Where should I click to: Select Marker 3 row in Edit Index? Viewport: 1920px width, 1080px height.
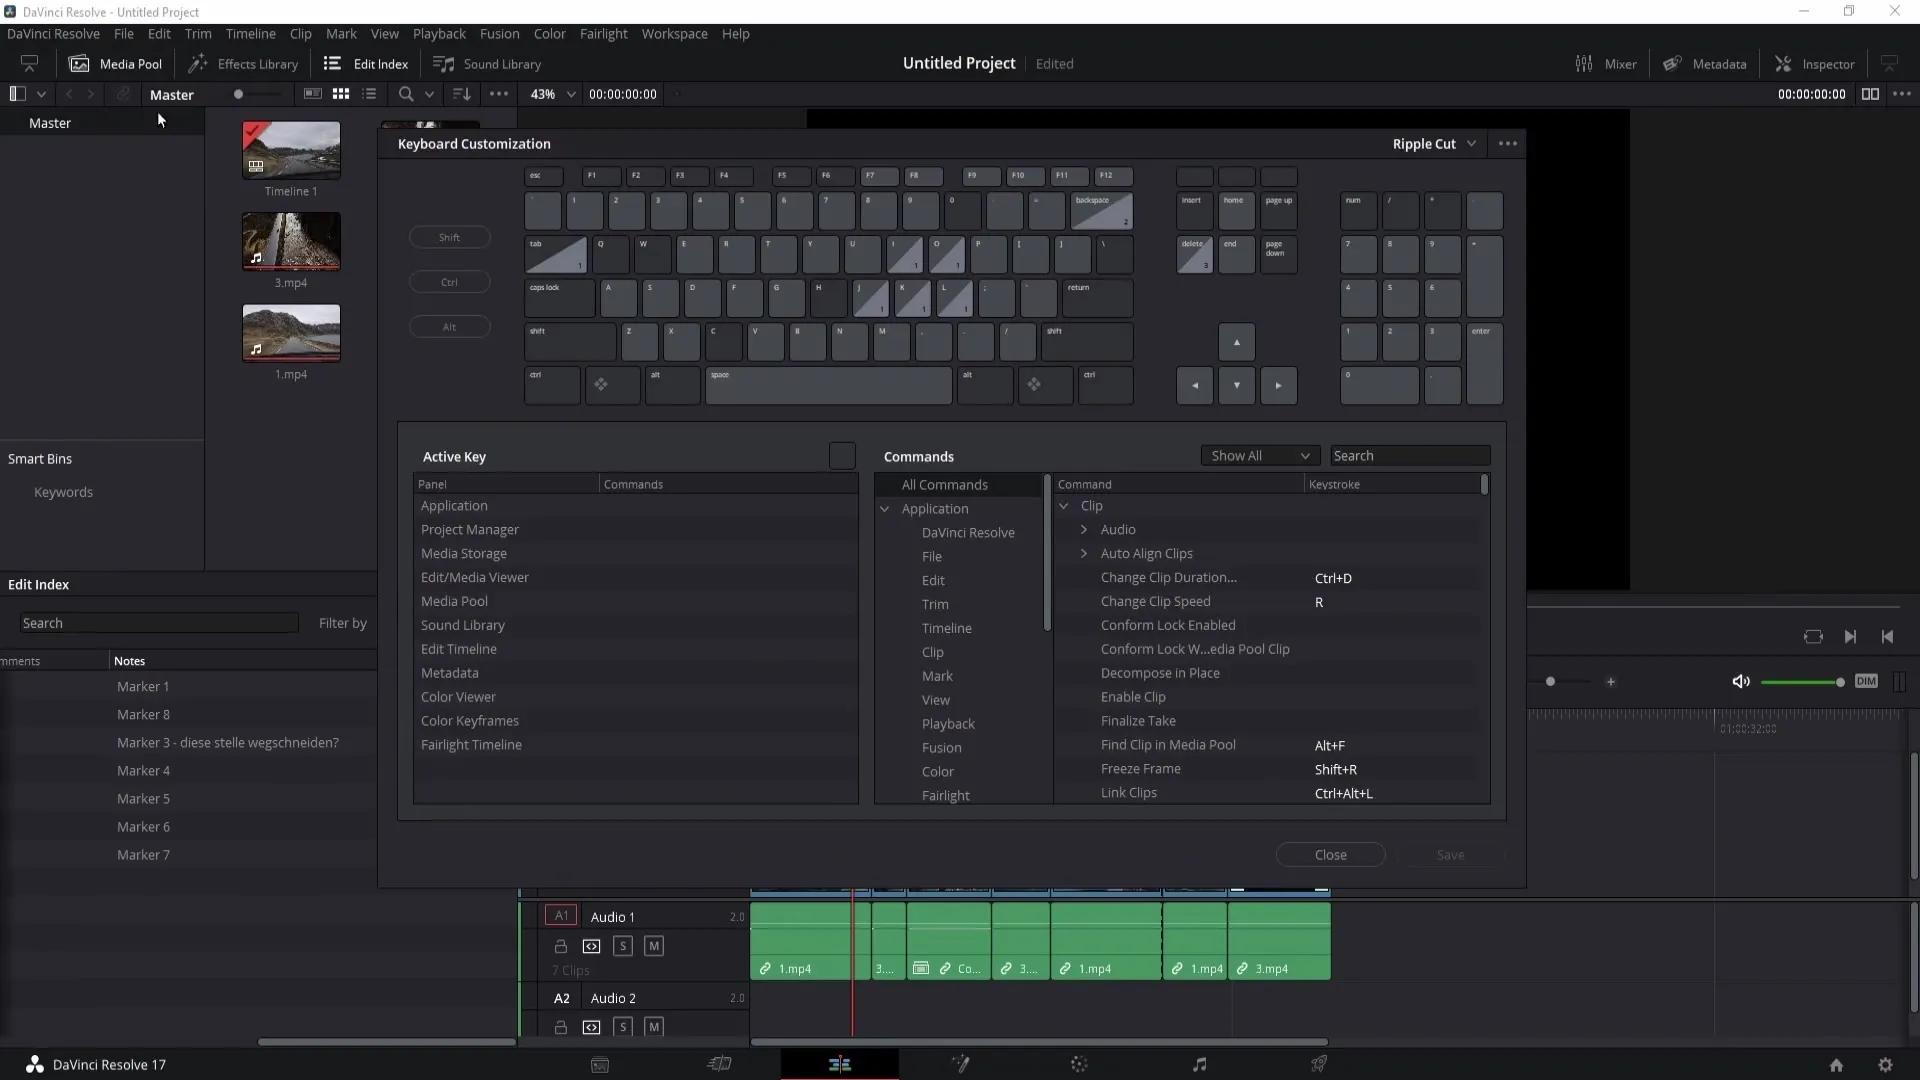coord(227,743)
